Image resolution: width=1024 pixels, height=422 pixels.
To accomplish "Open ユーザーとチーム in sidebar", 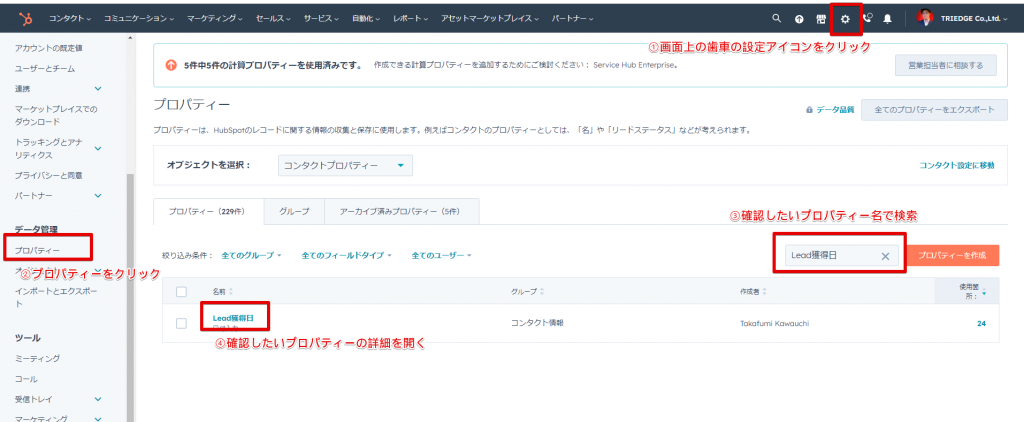I will tap(45, 69).
